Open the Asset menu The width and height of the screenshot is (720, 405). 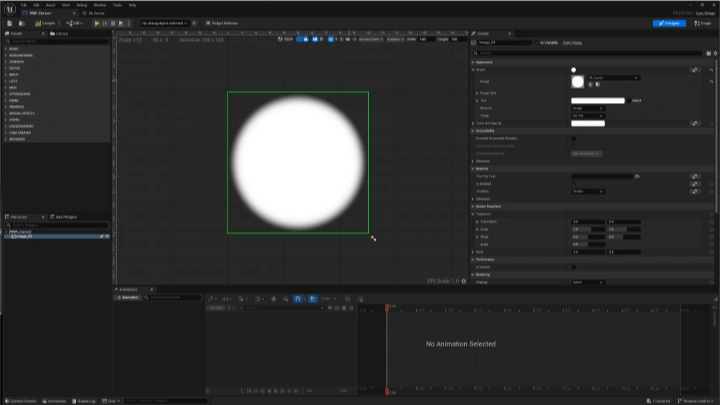pyautogui.click(x=51, y=5)
